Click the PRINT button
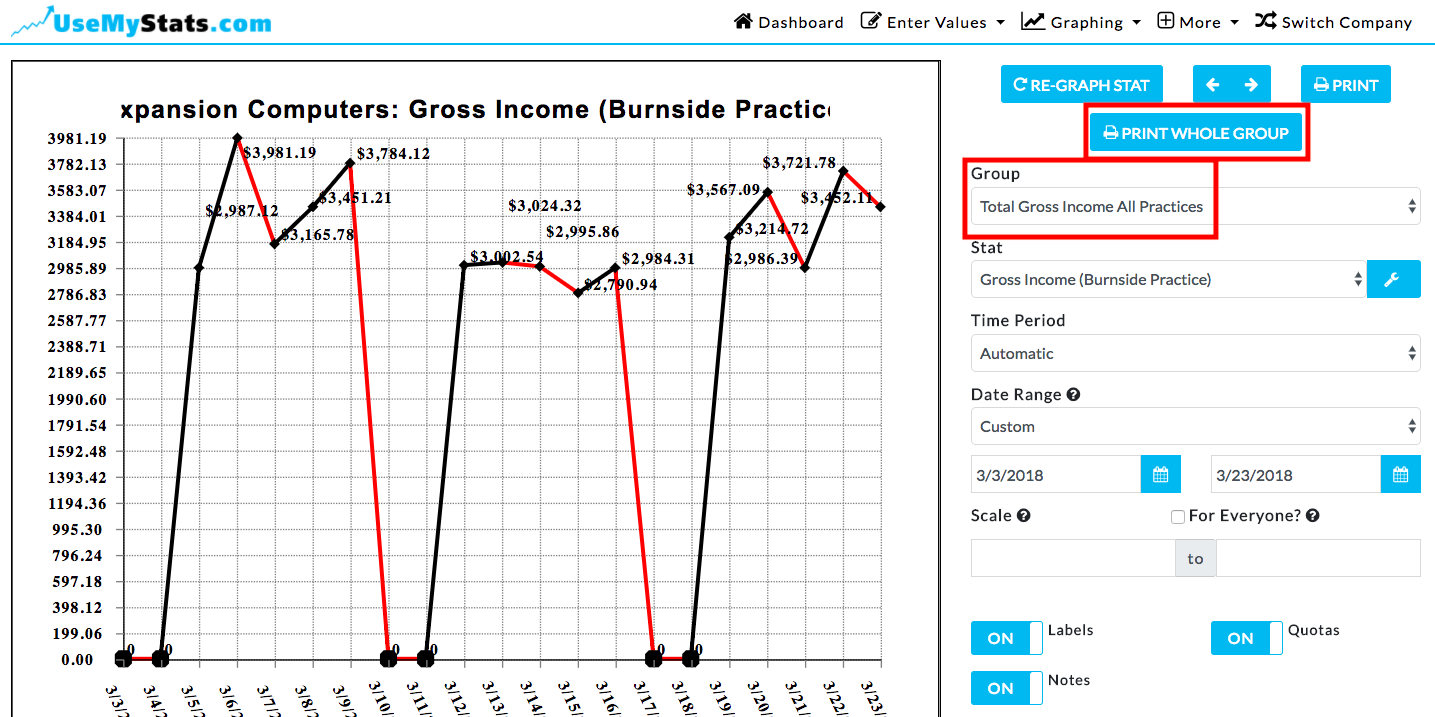The height and width of the screenshot is (717, 1435). coord(1345,85)
